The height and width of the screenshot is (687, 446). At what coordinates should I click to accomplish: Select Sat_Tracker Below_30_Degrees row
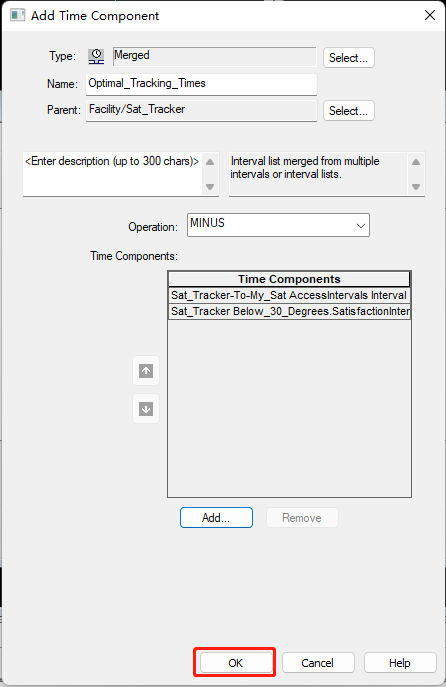tap(289, 312)
